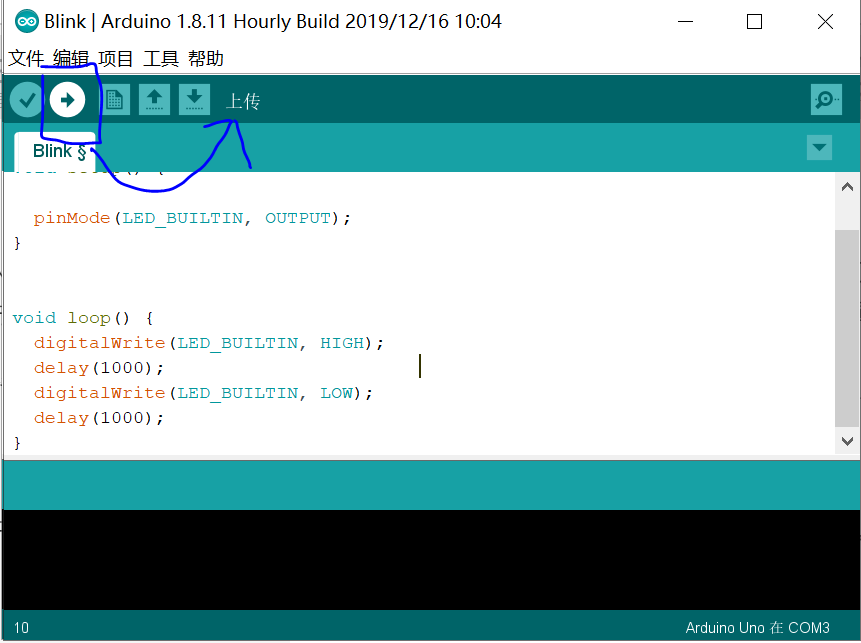Click the last delay(1000) line
The width and height of the screenshot is (861, 643).
[99, 418]
